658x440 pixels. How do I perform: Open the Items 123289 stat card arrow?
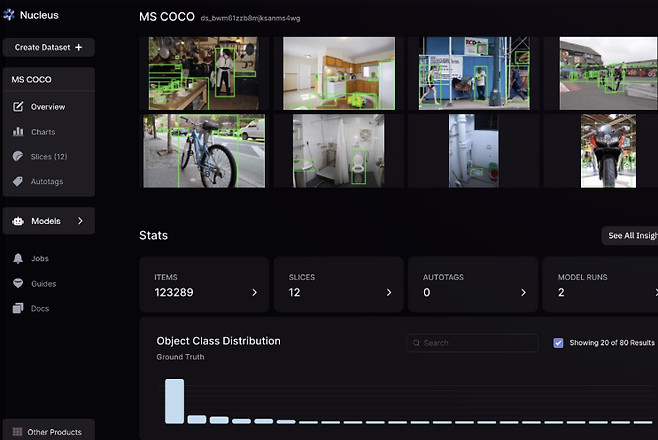click(x=254, y=293)
